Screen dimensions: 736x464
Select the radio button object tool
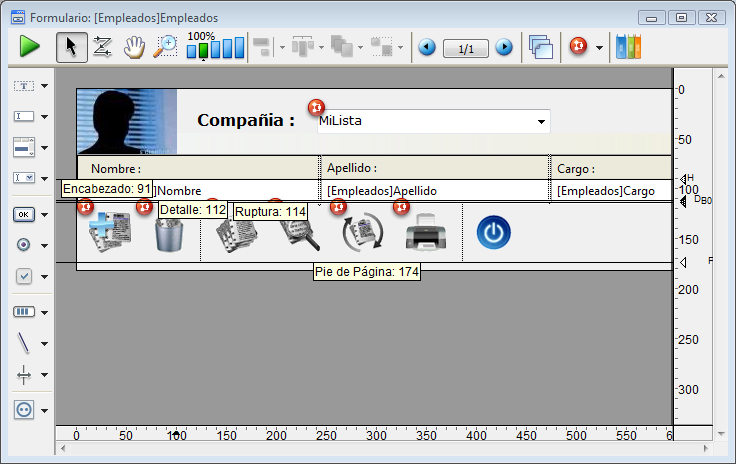[24, 244]
